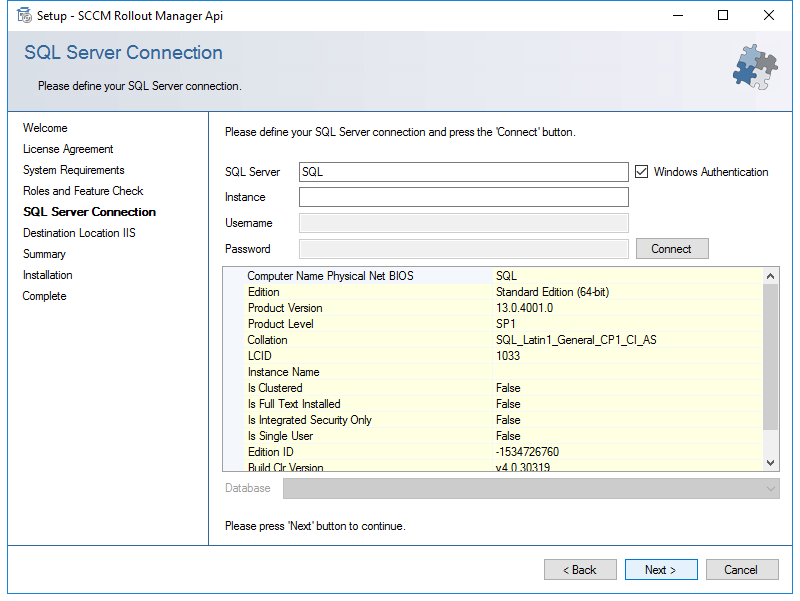The width and height of the screenshot is (800, 601).
Task: Click the setup installer icon in title bar
Action: pos(24,15)
